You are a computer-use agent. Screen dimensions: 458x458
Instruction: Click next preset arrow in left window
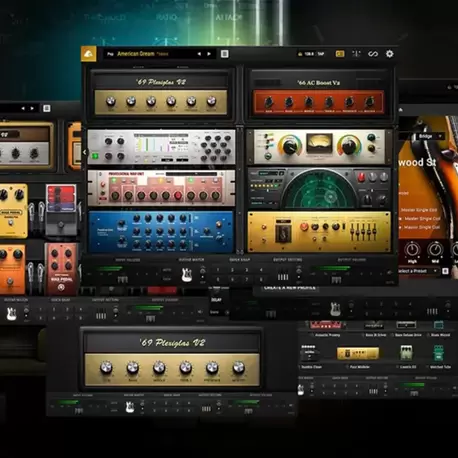[x=32, y=108]
